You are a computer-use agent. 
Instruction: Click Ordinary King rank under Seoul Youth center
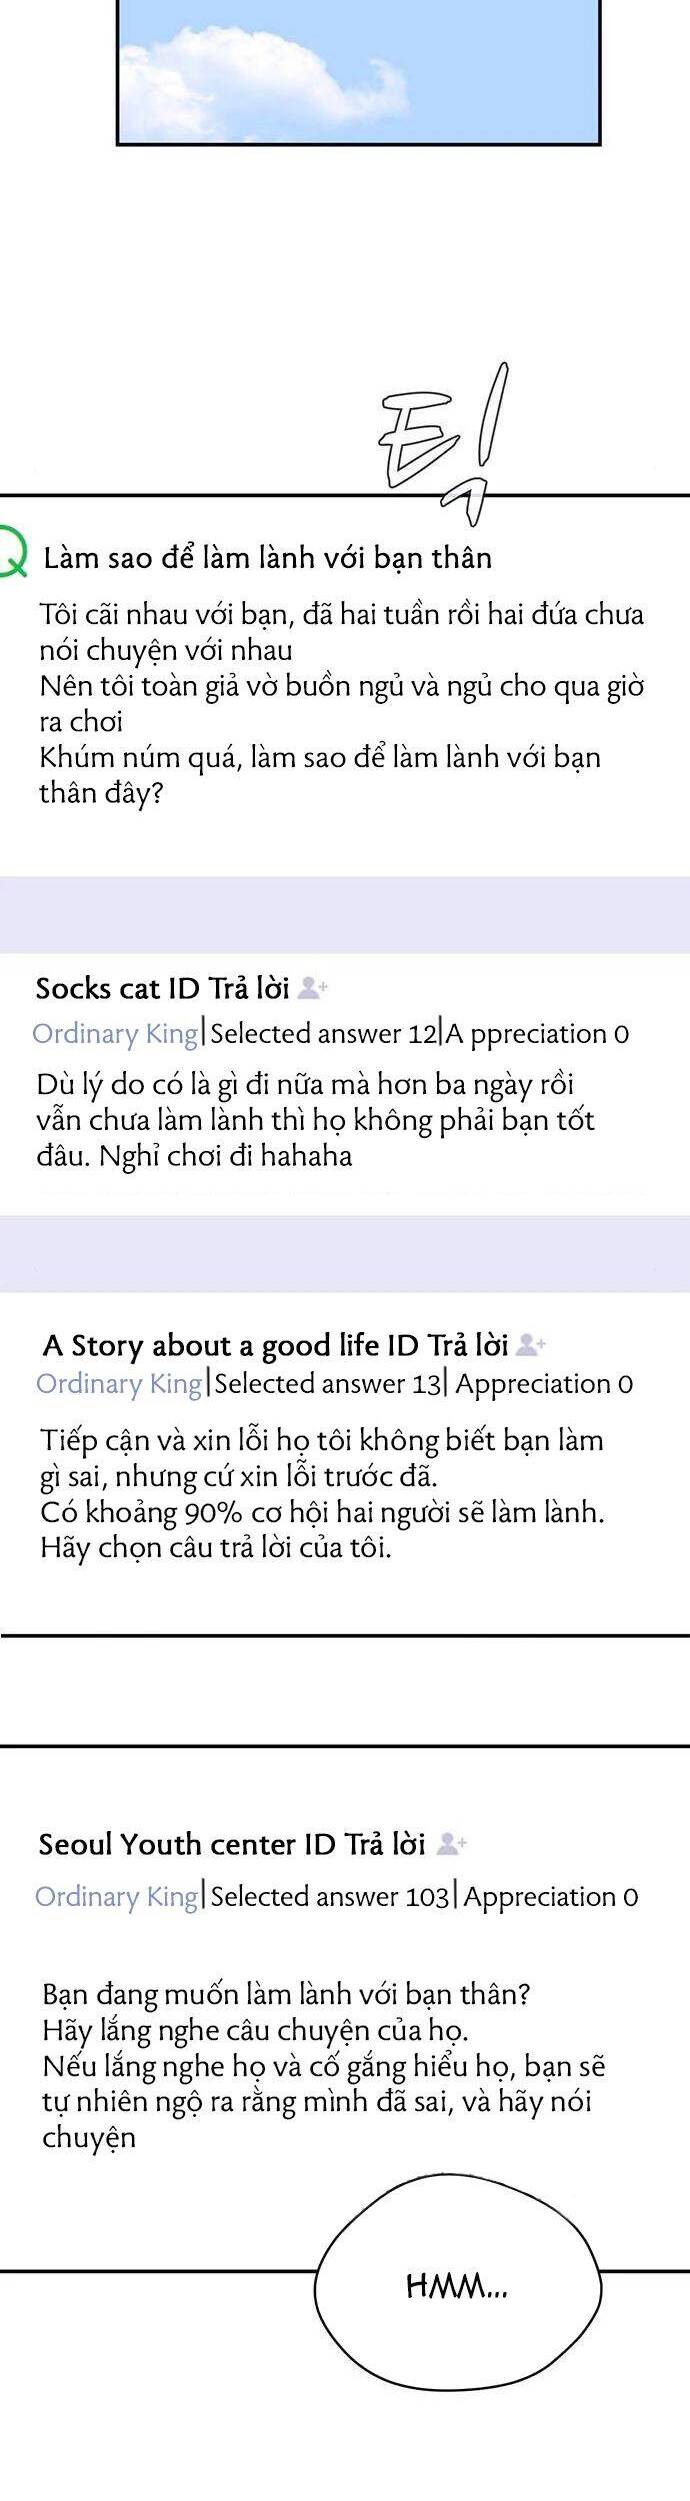click(x=116, y=1895)
